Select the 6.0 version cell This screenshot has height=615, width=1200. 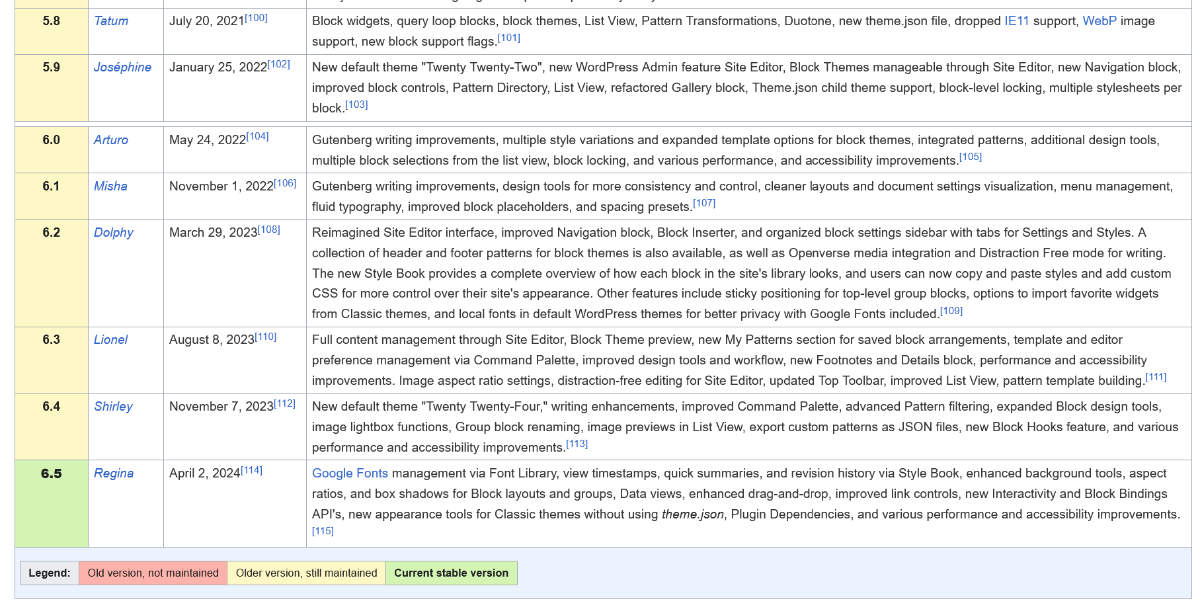coord(51,150)
